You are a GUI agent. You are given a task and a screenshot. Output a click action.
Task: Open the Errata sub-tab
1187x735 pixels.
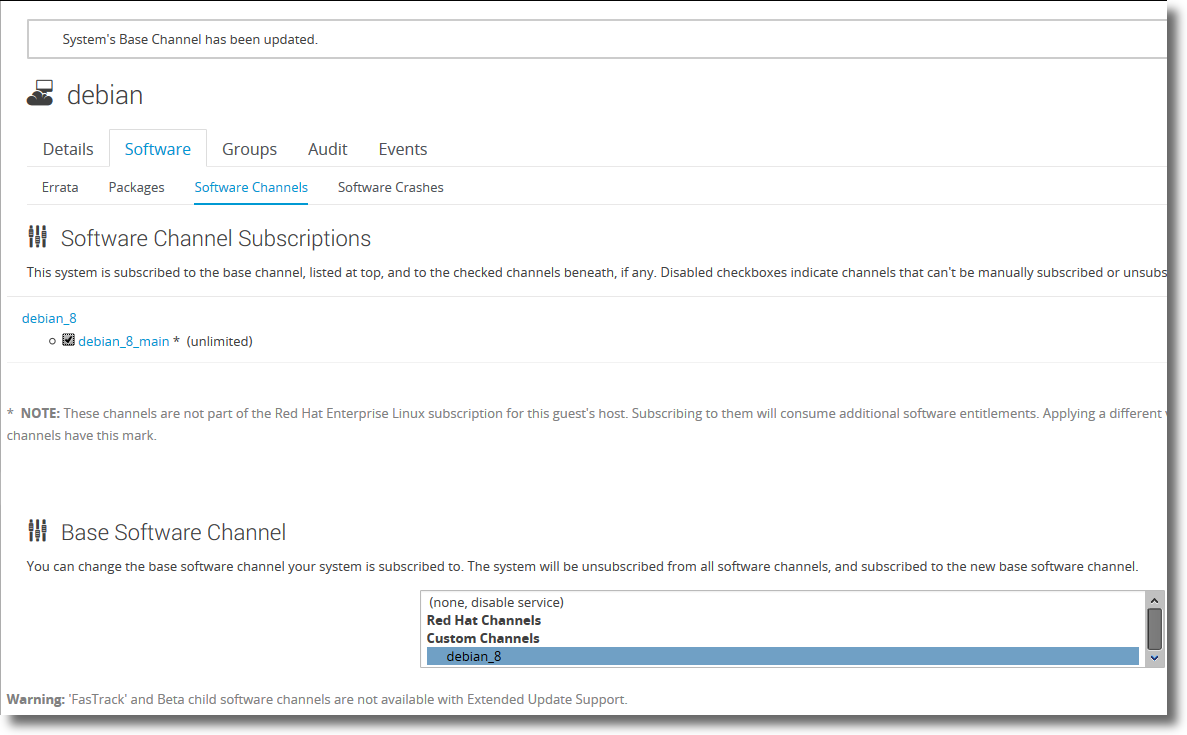pyautogui.click(x=60, y=187)
